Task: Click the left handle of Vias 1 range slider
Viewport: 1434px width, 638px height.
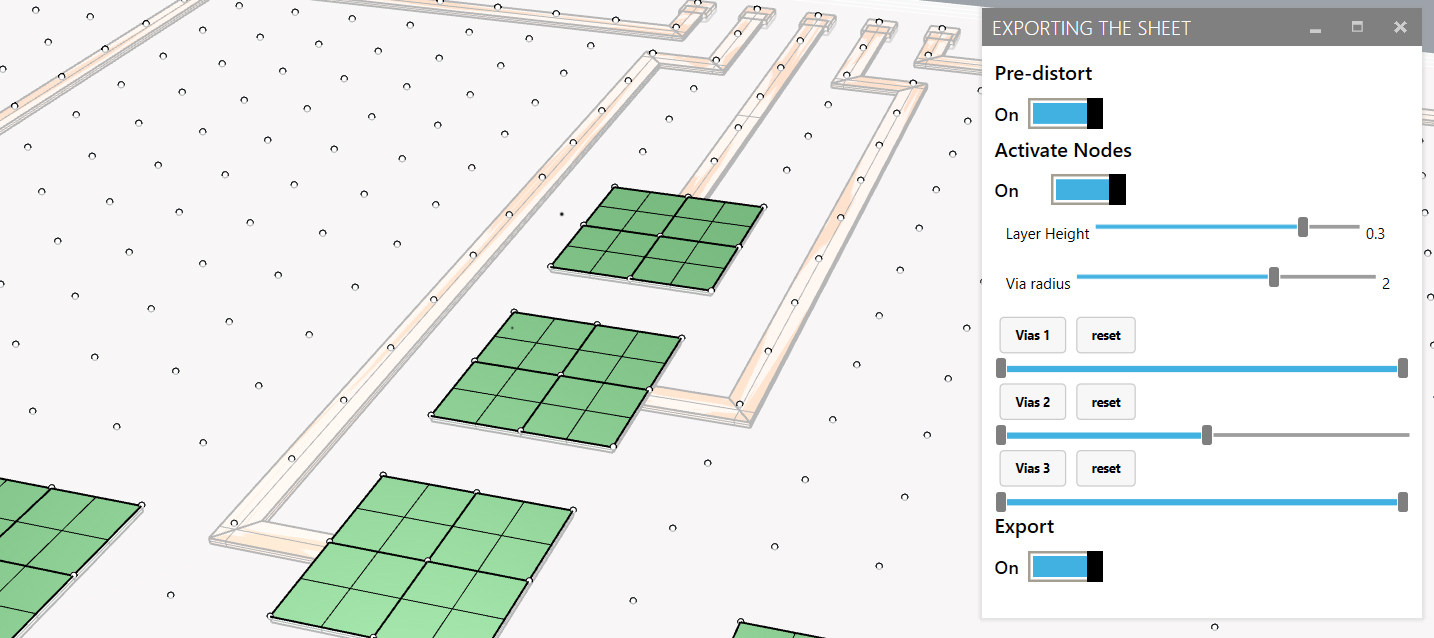Action: (x=1001, y=368)
